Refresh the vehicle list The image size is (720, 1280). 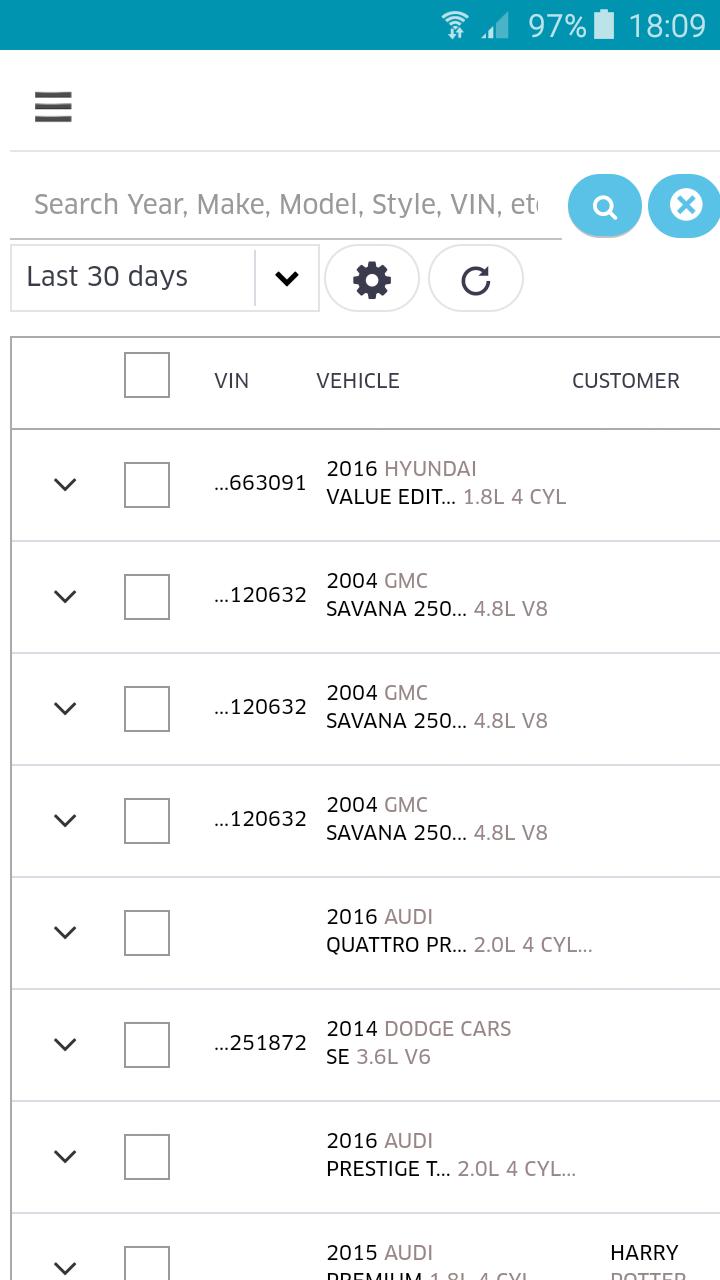(x=475, y=279)
